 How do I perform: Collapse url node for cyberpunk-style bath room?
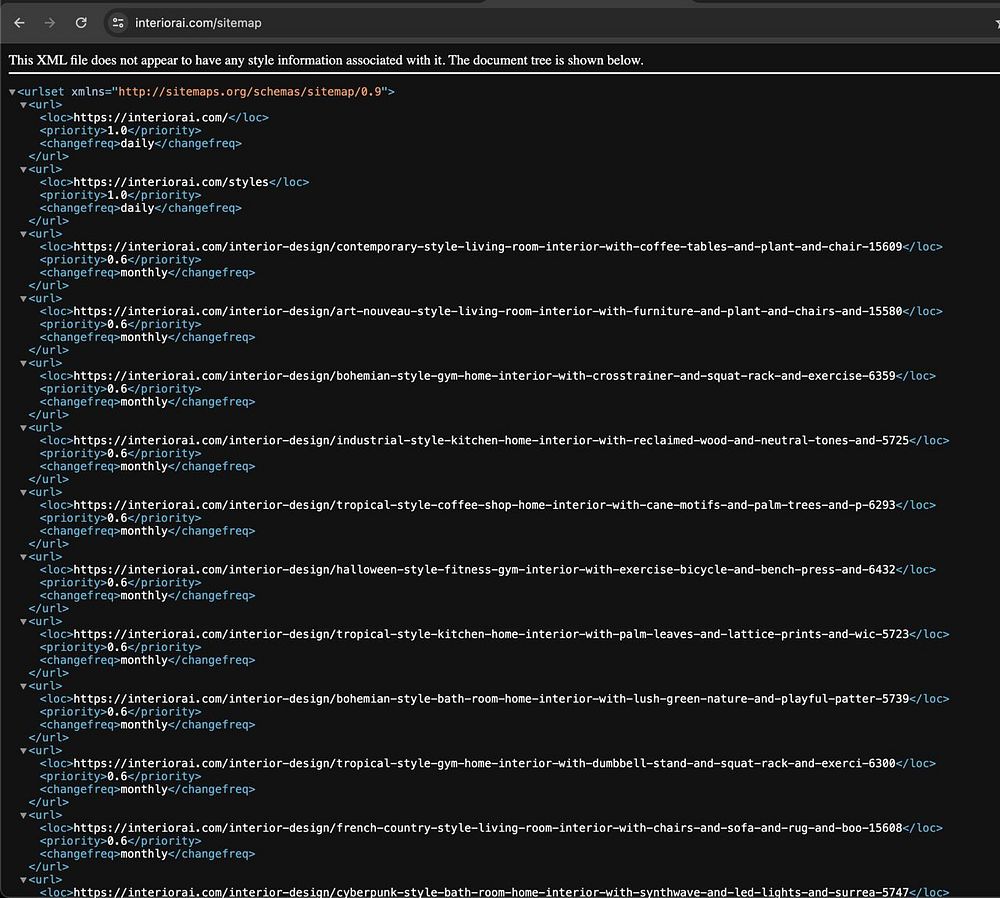pyautogui.click(x=24, y=880)
